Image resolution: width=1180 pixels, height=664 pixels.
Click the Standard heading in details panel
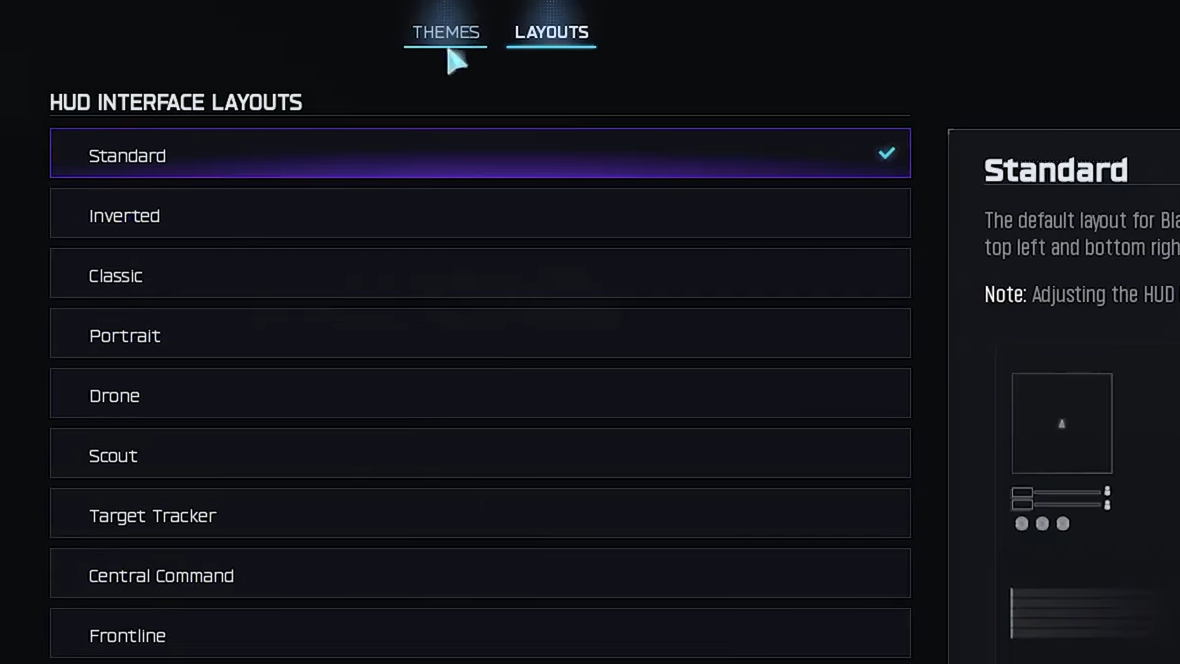(x=1055, y=170)
